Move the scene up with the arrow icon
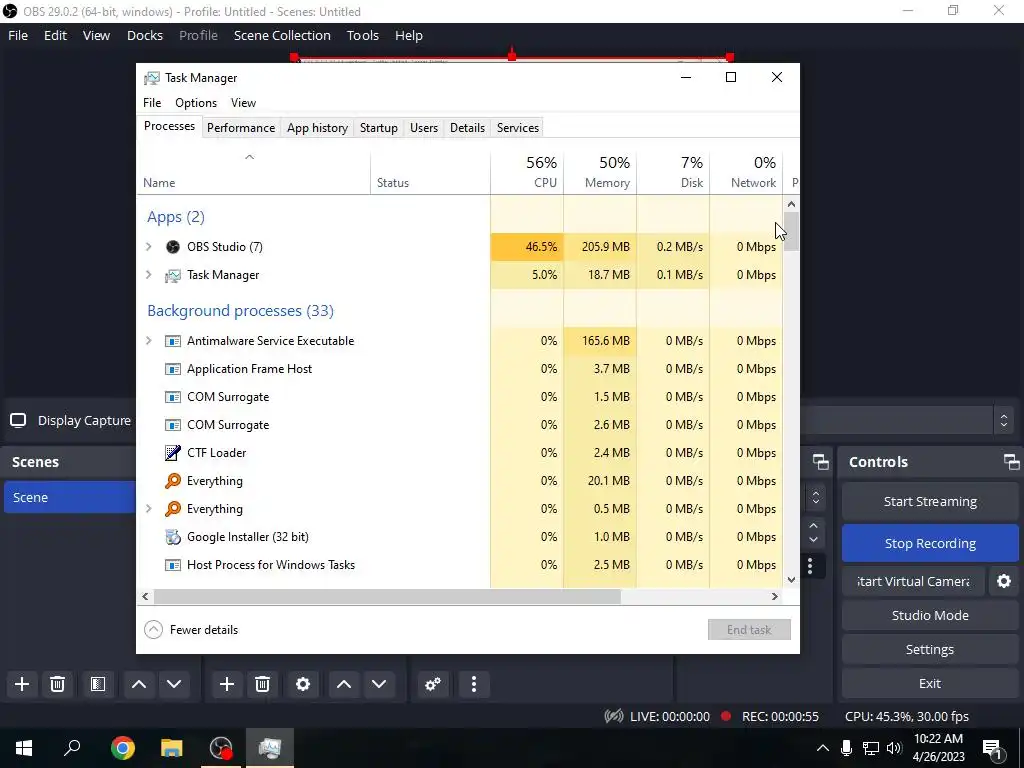Screen dimensions: 1024x768 coord(138,684)
